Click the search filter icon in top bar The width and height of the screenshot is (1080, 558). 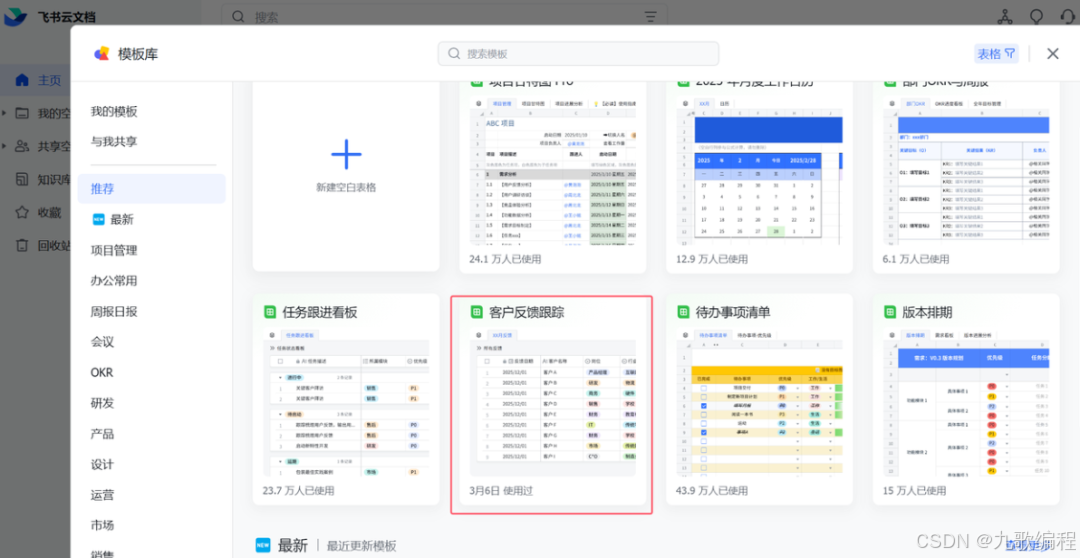[650, 17]
